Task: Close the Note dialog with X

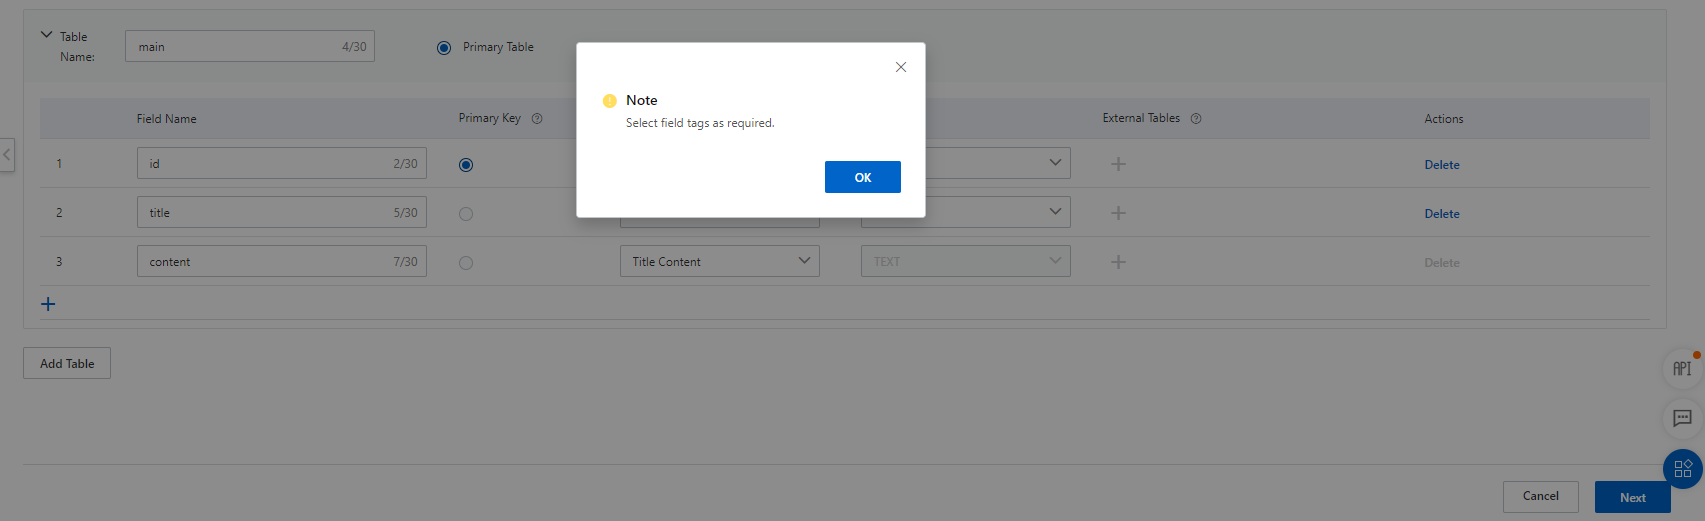Action: [x=901, y=67]
